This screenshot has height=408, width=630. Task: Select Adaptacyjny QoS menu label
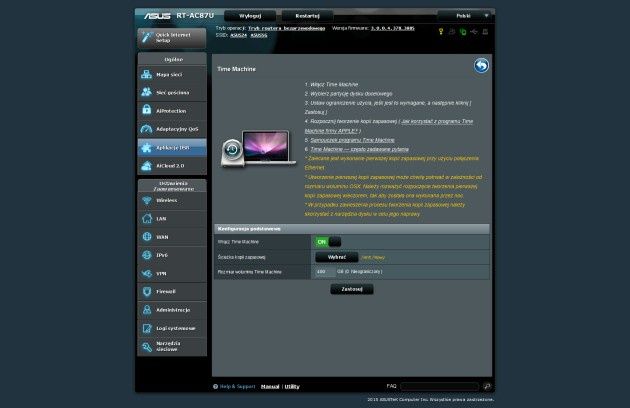point(177,129)
